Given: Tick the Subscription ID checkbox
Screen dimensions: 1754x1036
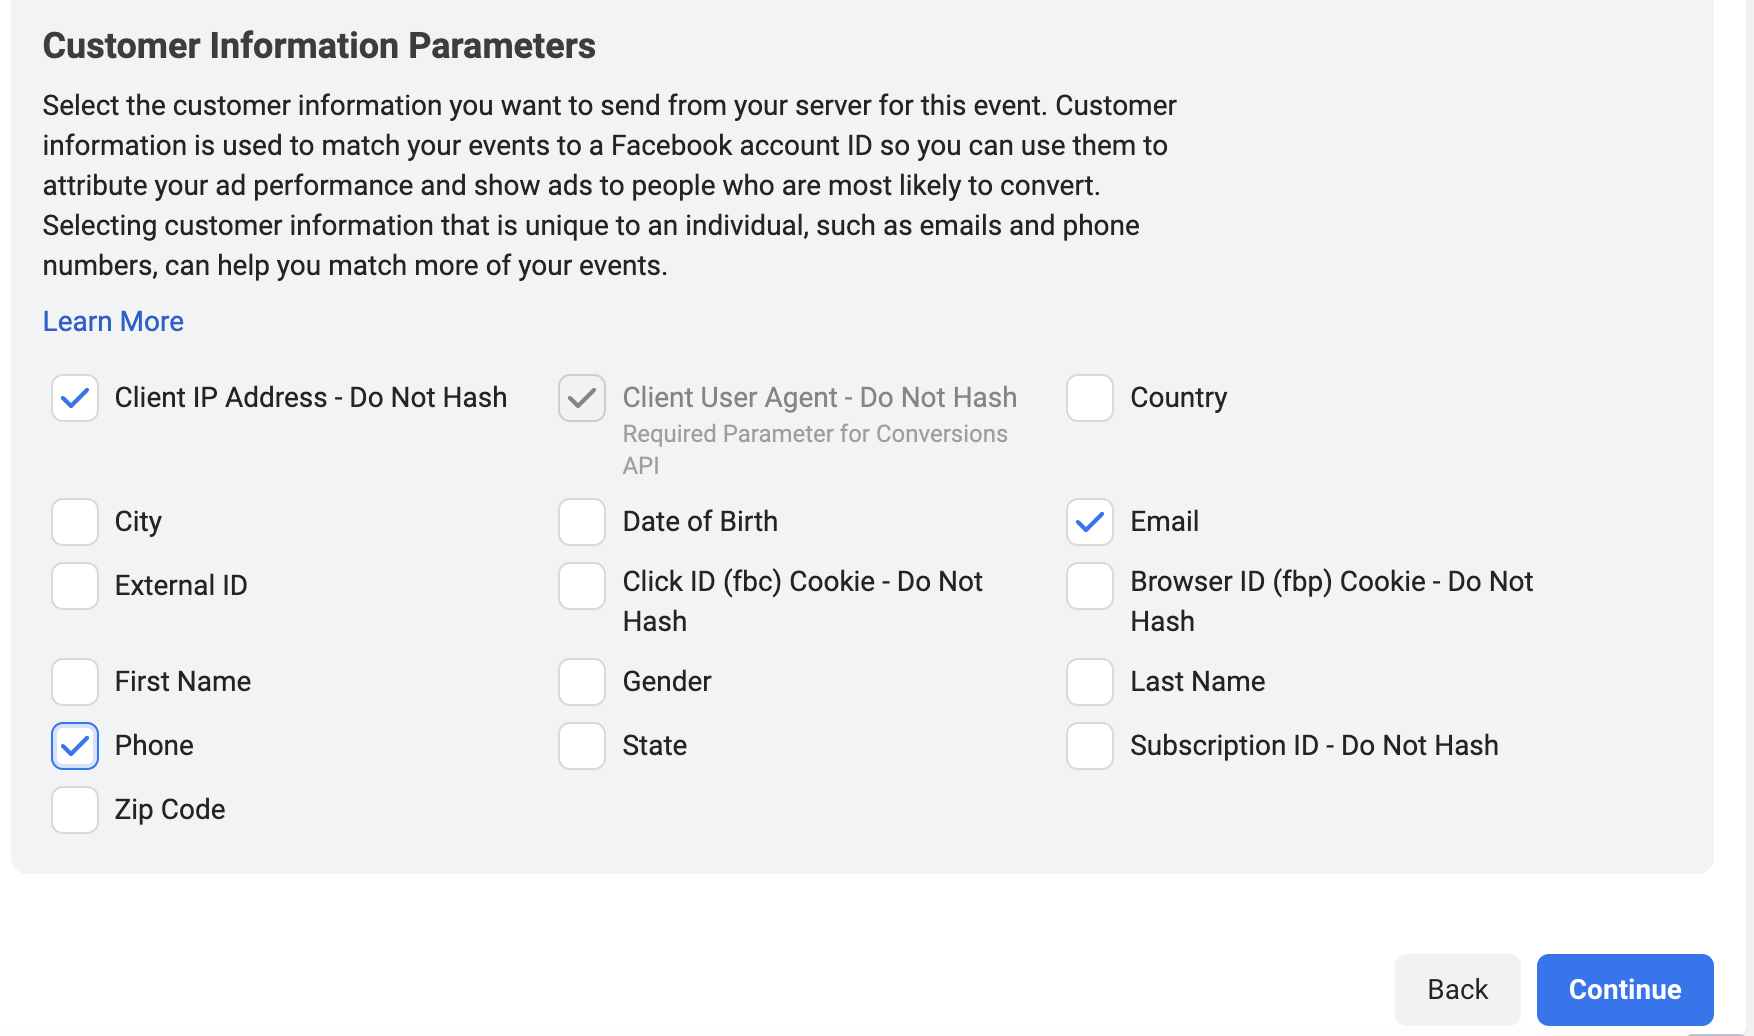Looking at the screenshot, I should pos(1090,746).
